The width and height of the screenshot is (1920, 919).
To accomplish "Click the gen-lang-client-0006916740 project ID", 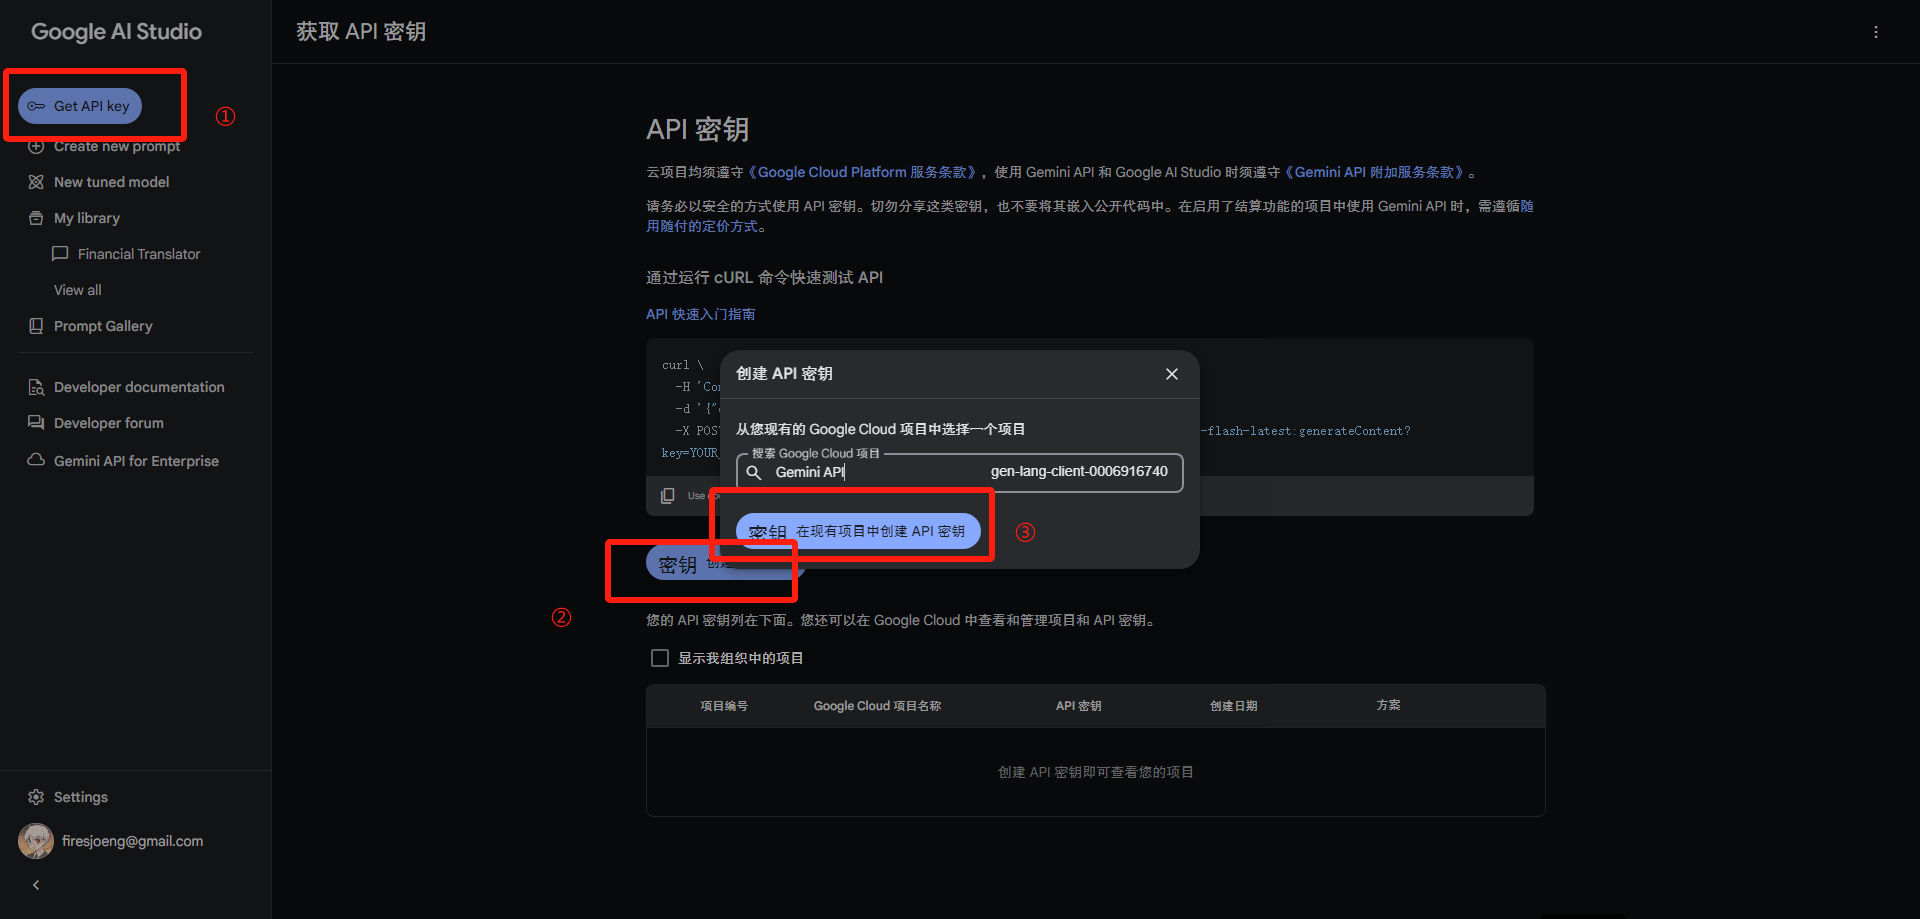I will click(x=1079, y=472).
